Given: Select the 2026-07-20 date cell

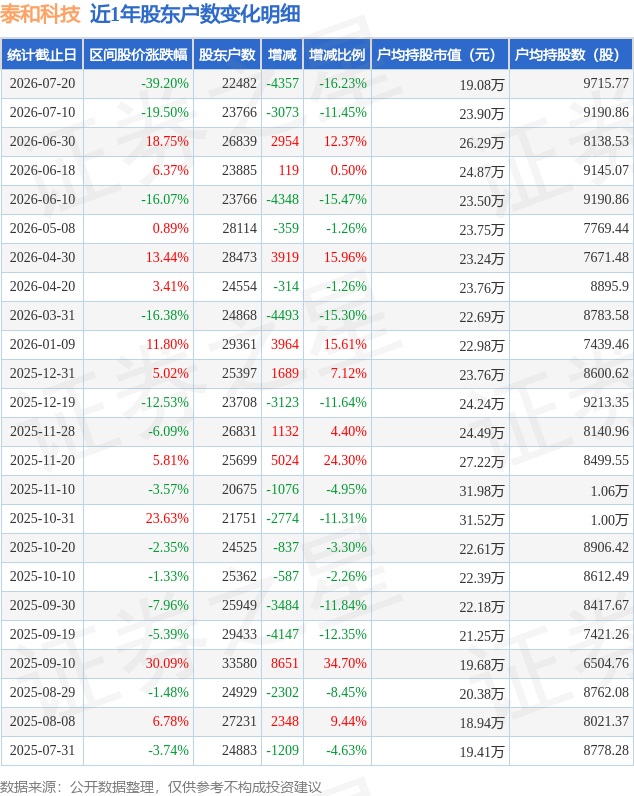Looking at the screenshot, I should pos(42,83).
